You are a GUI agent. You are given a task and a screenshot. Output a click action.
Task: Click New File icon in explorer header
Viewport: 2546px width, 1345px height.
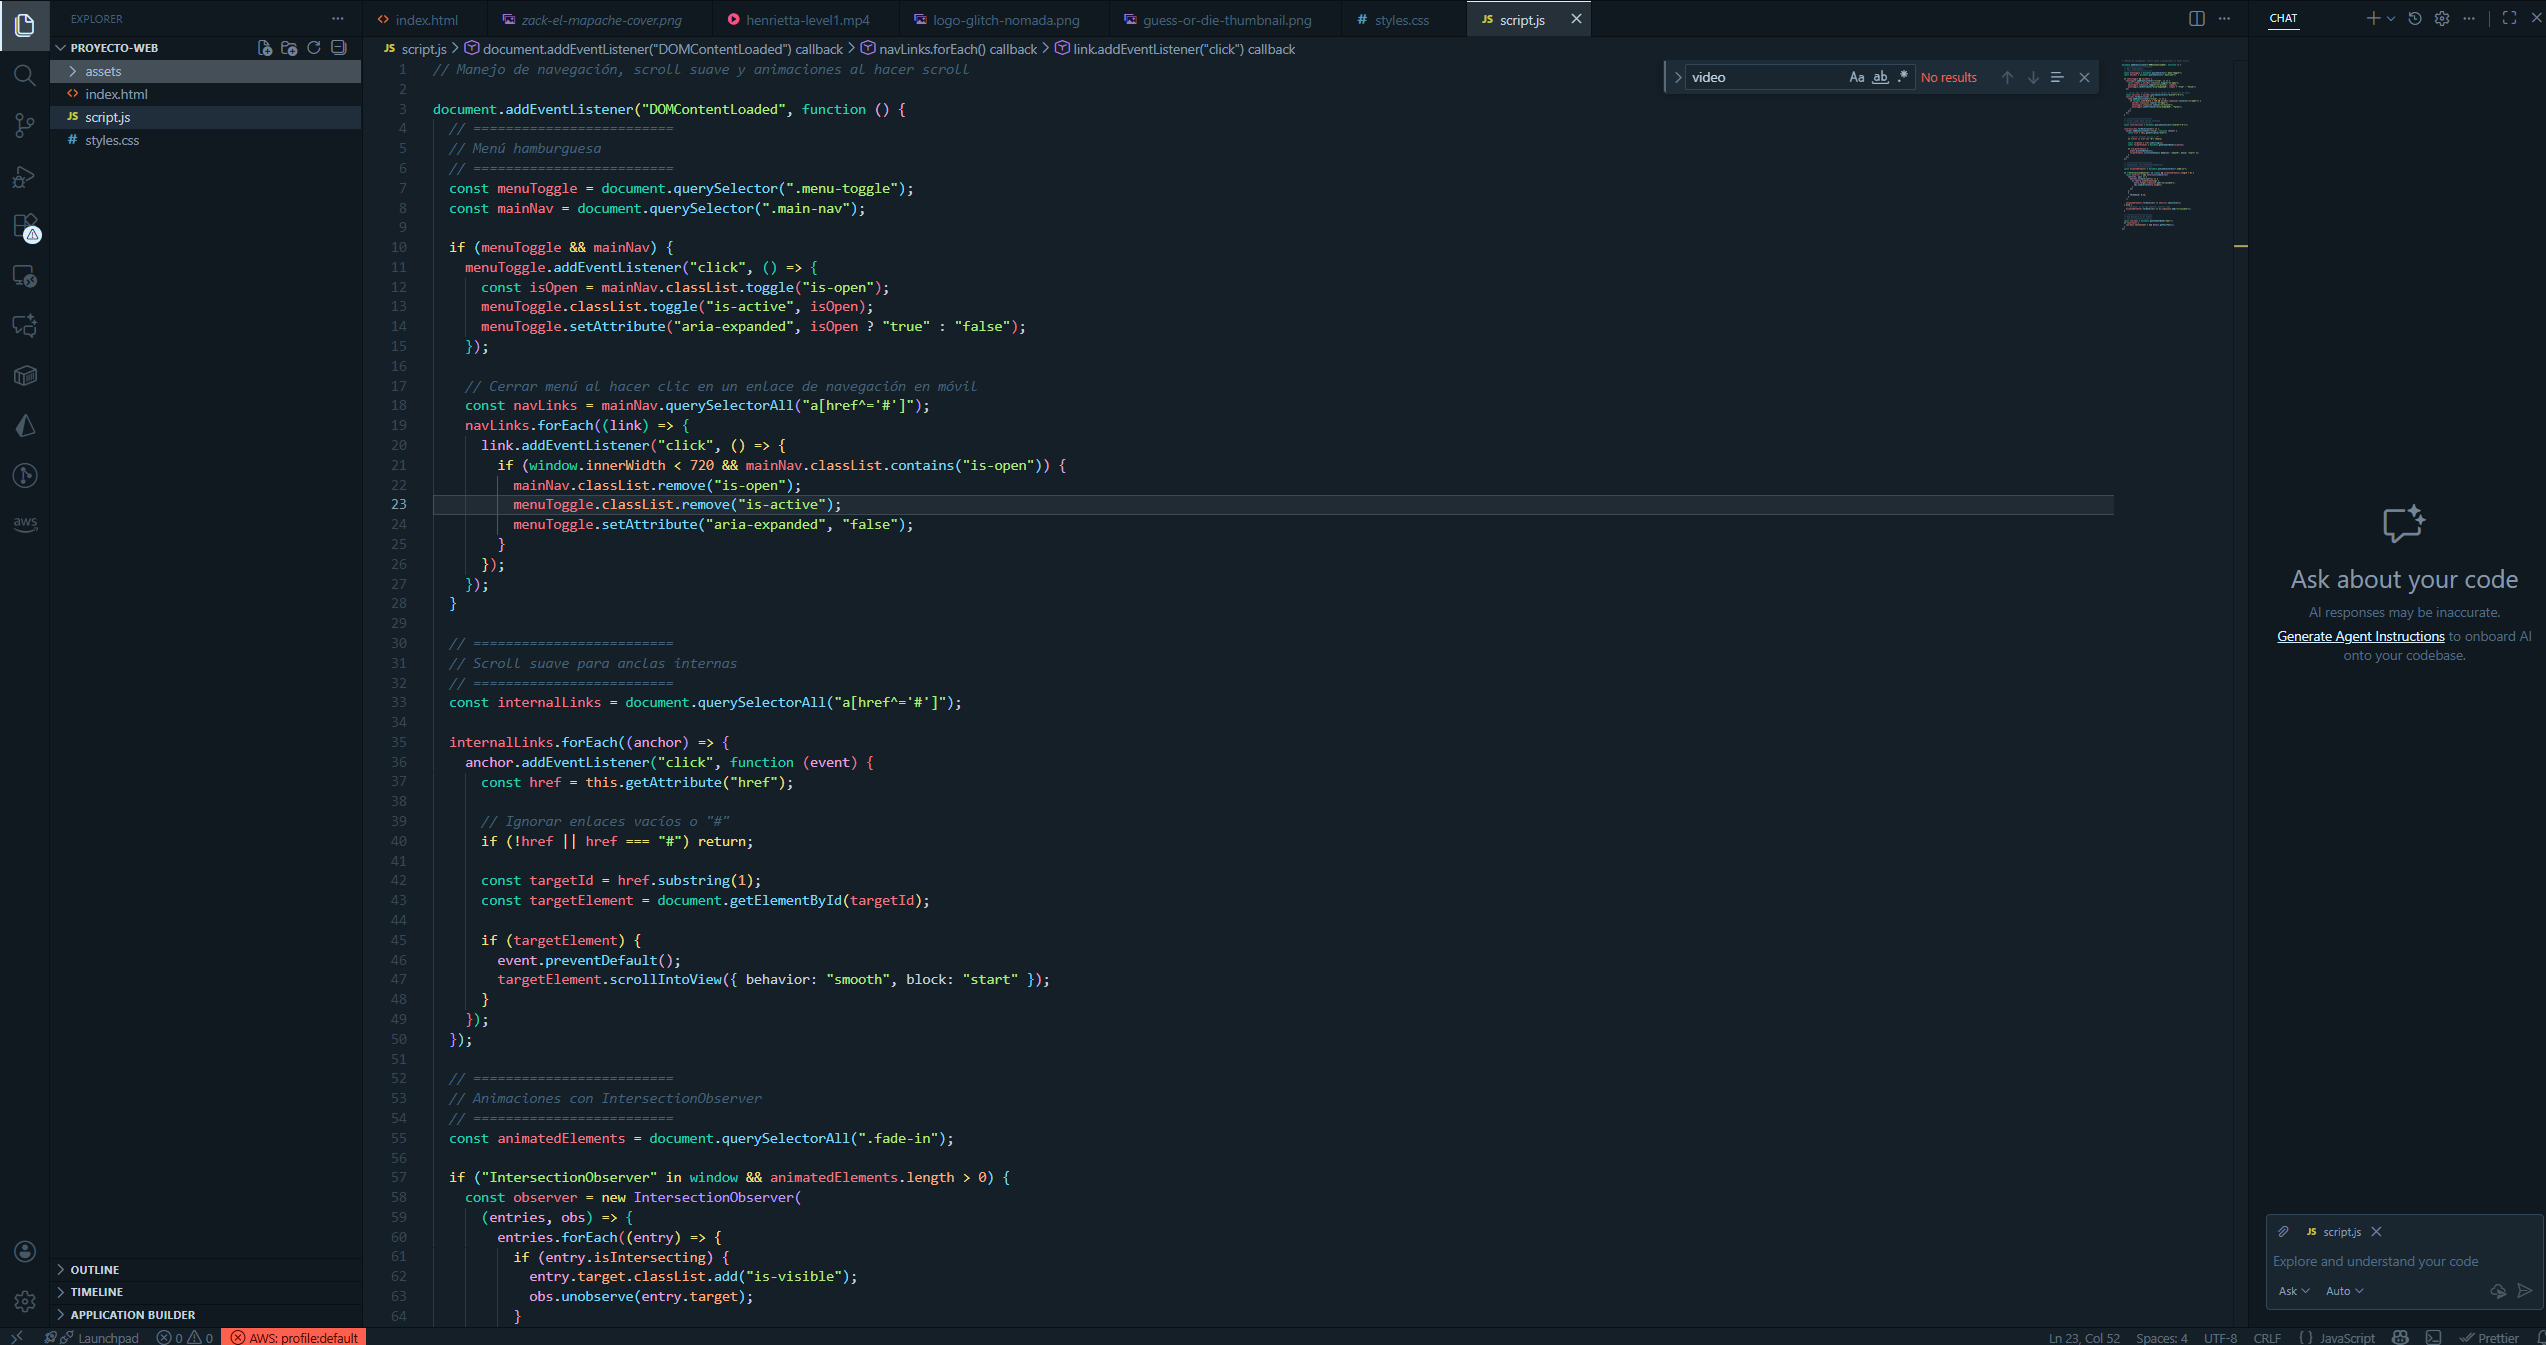point(265,48)
